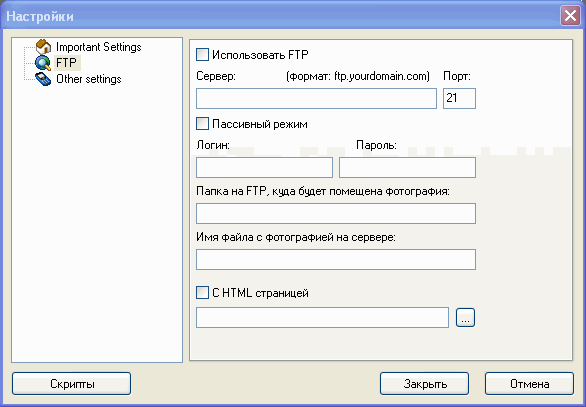The width and height of the screenshot is (586, 407).
Task: Click the FTP globe magnifier icon
Action: tap(43, 63)
